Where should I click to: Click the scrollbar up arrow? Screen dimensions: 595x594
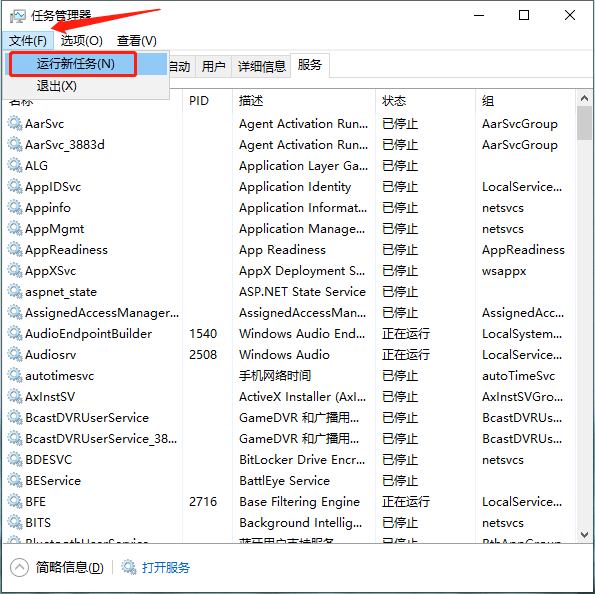pos(584,98)
